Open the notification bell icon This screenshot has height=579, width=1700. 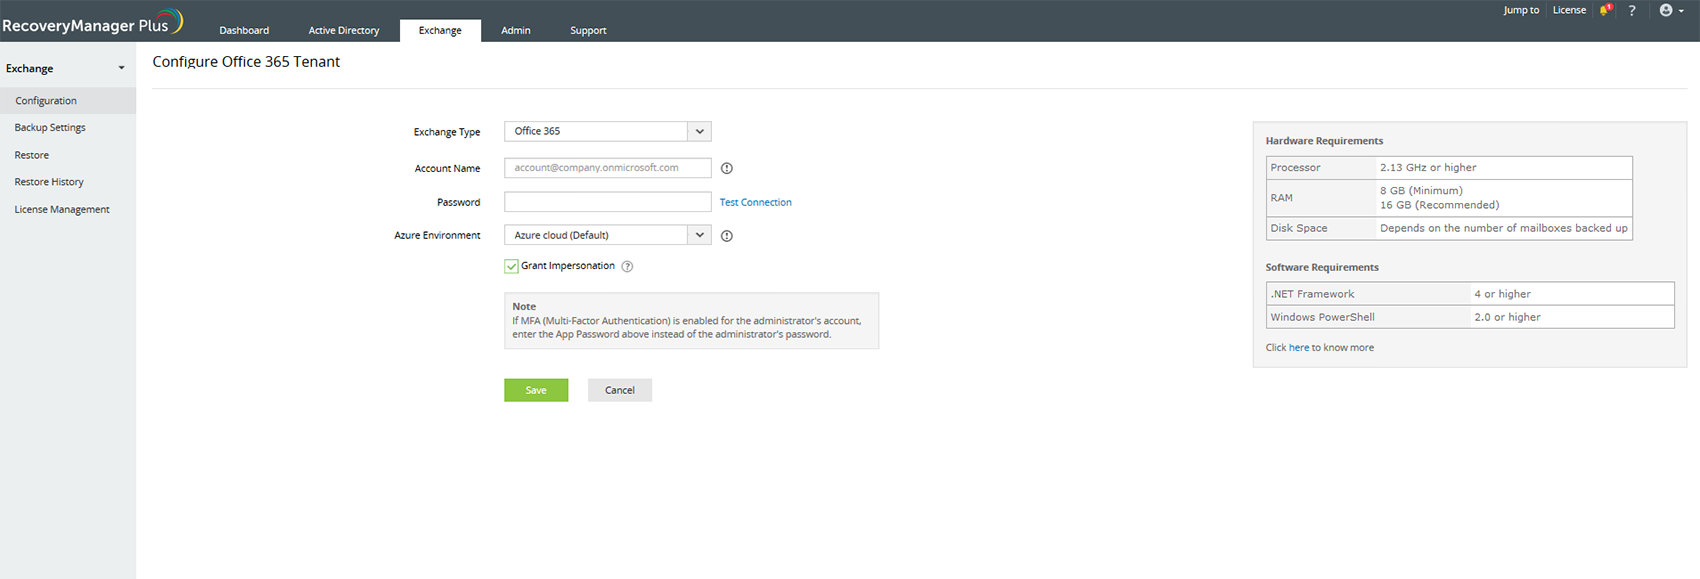point(1606,10)
